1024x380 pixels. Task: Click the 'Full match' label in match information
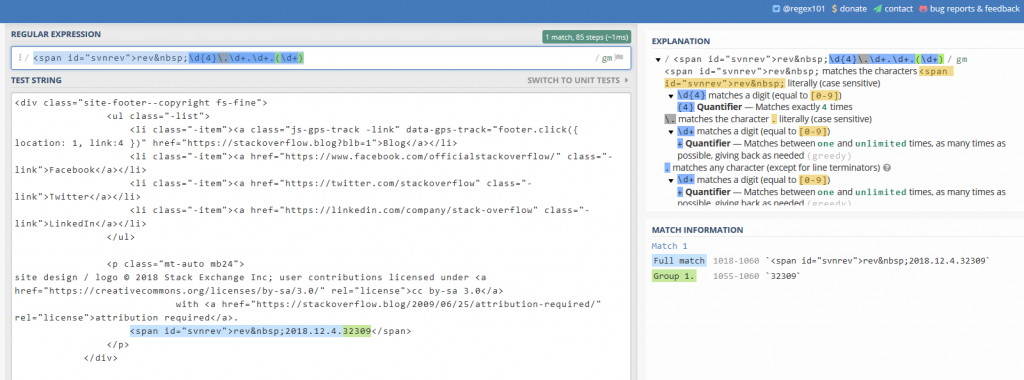click(679, 261)
